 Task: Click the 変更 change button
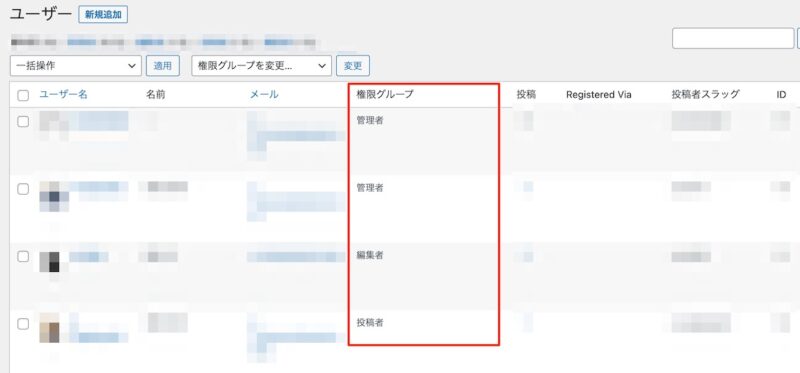353,66
